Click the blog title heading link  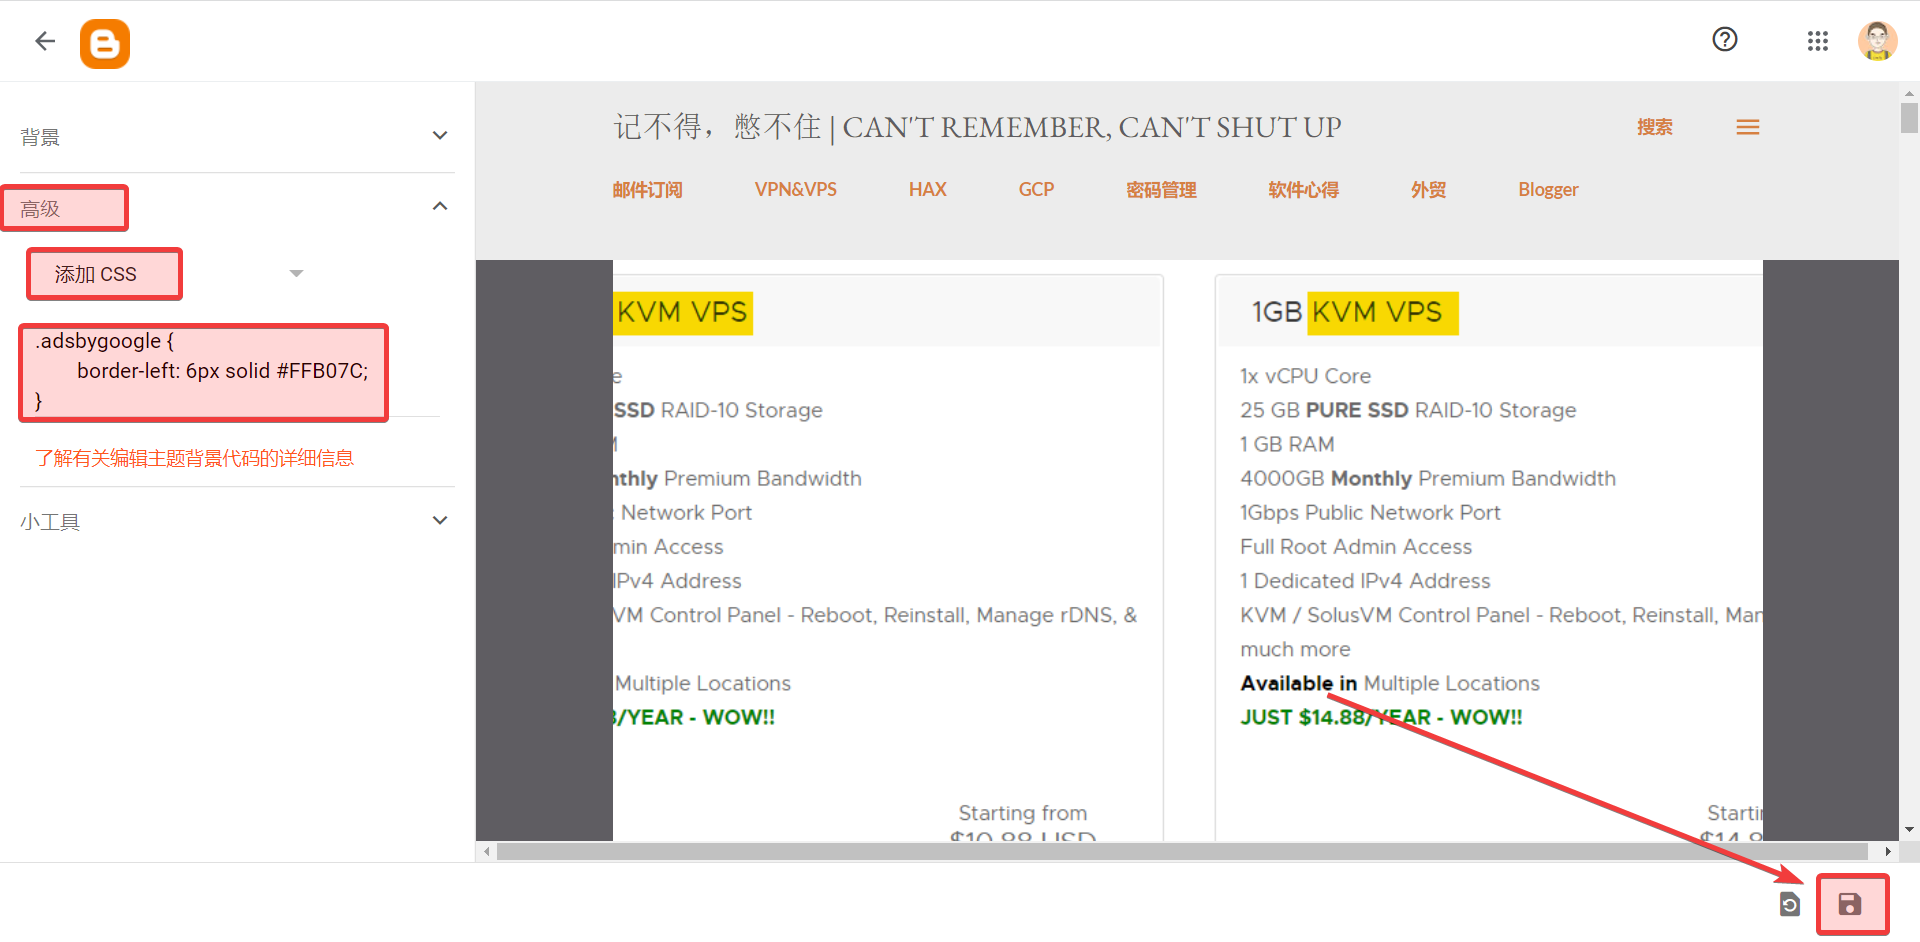(x=977, y=128)
